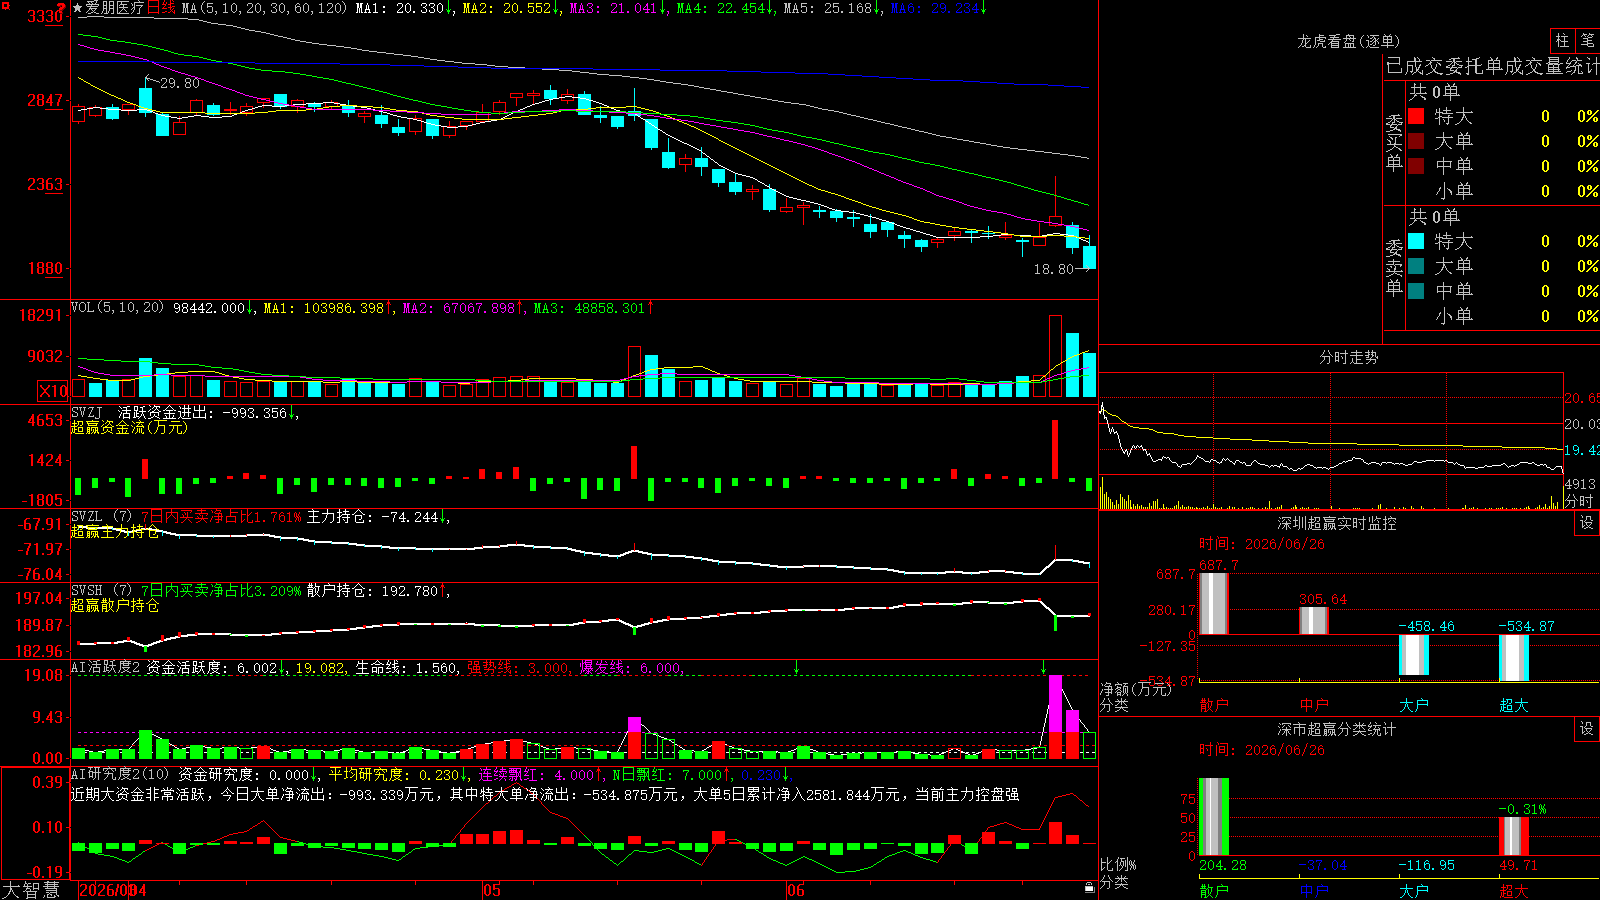Image resolution: width=1600 pixels, height=900 pixels.
Task: Click the 散户持仓: 192.780 value
Action: [x=377, y=591]
